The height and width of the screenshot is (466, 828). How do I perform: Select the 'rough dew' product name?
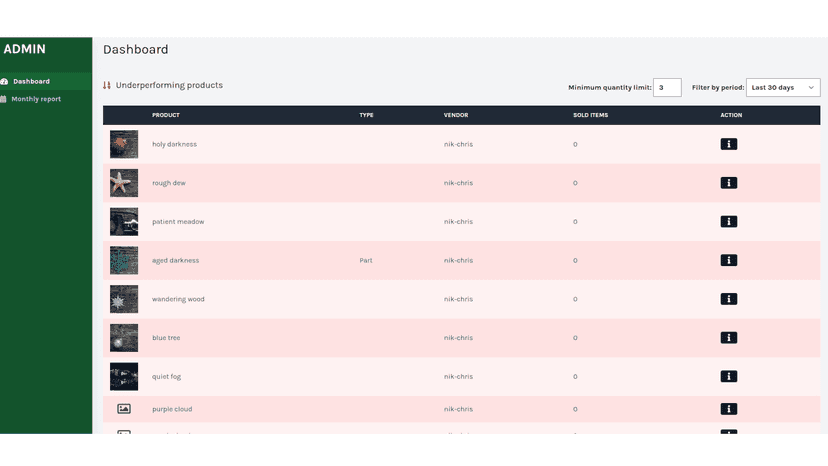168,183
